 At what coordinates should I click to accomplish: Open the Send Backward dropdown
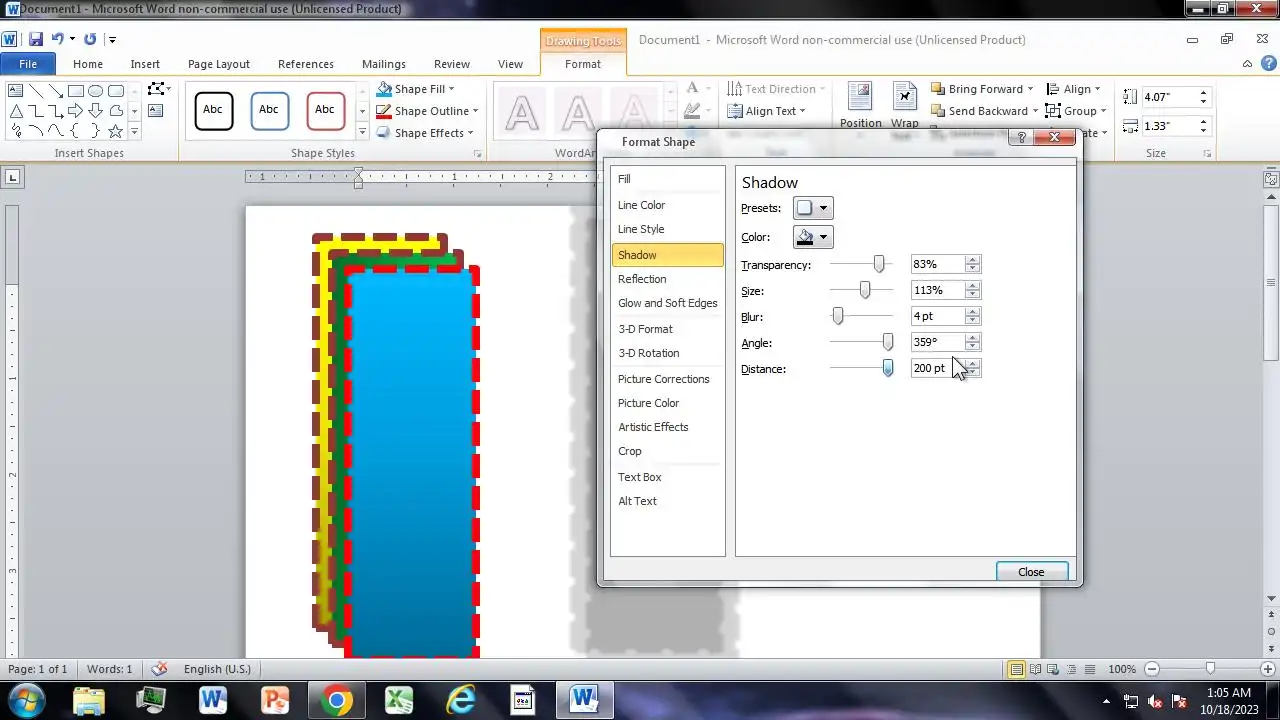(x=984, y=111)
